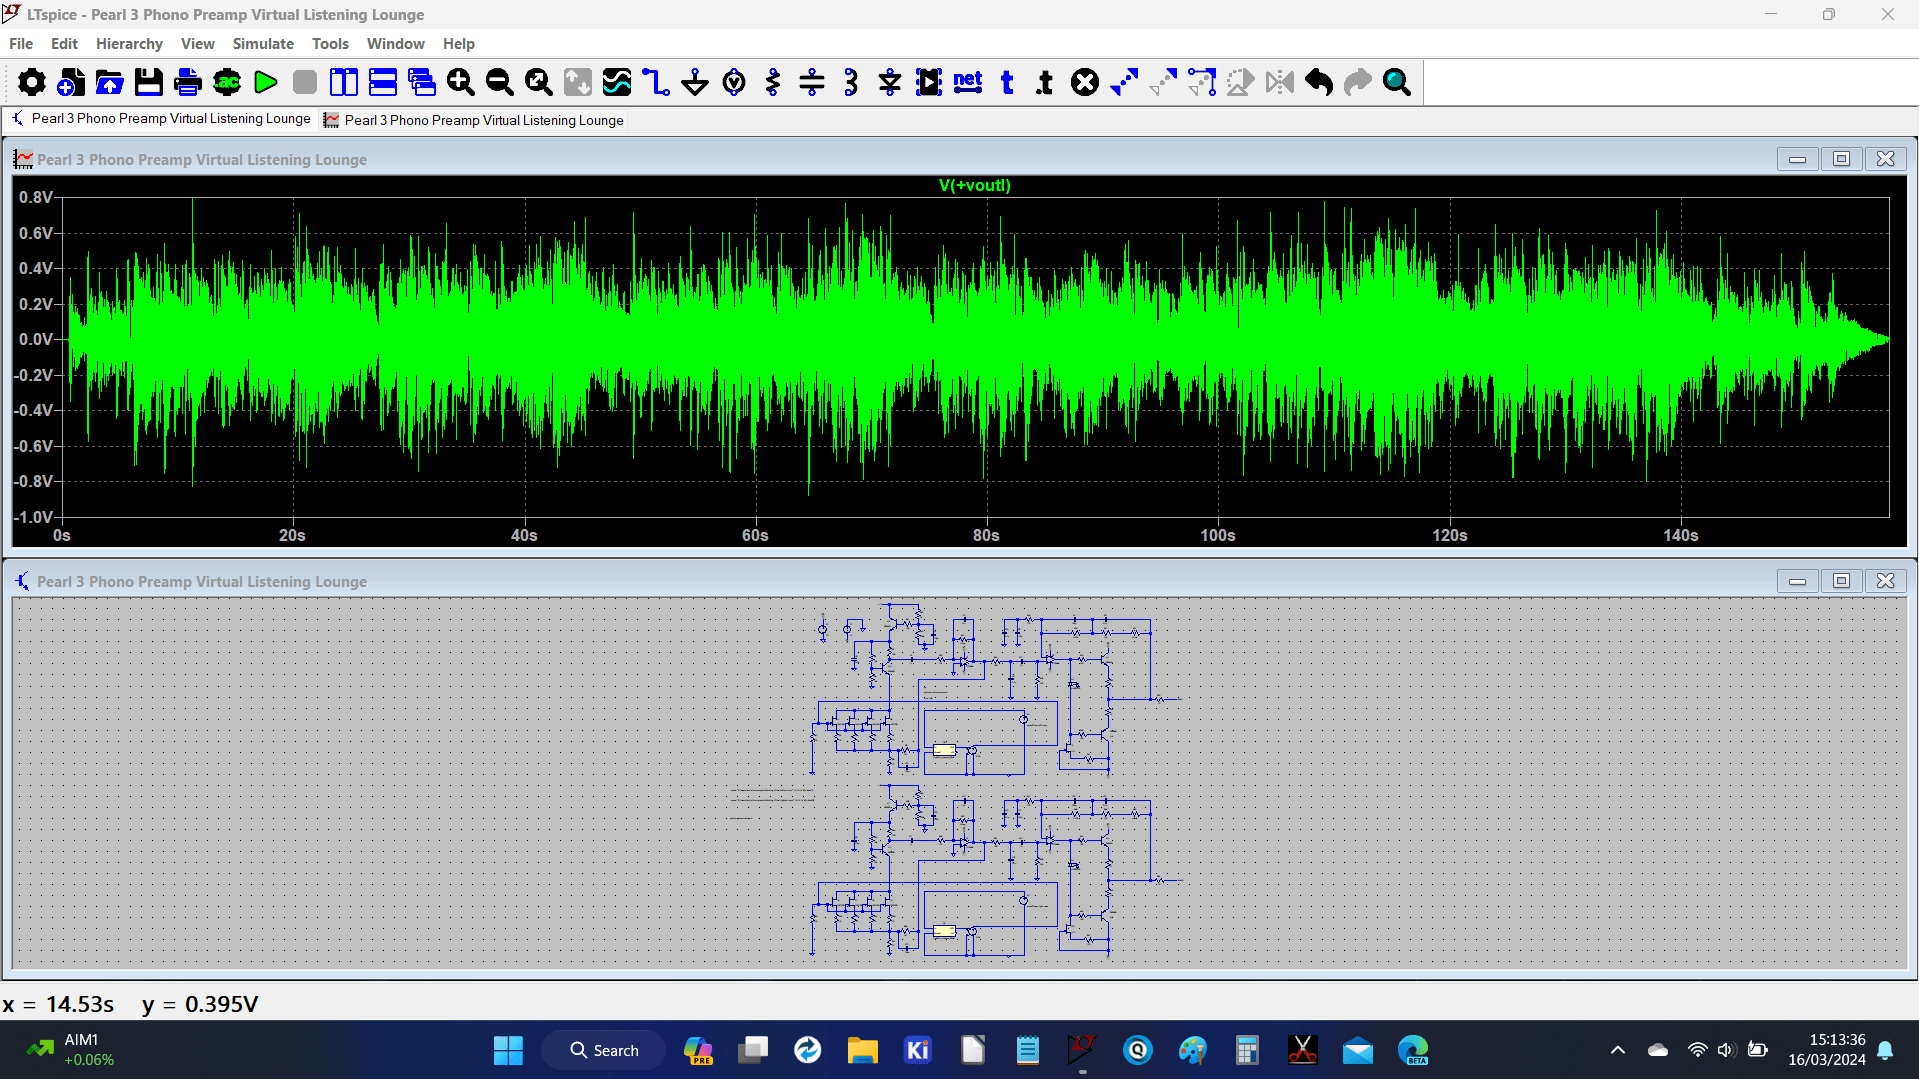Open the AIM1 stock widget
Image resolution: width=1919 pixels, height=1079 pixels.
point(70,1050)
